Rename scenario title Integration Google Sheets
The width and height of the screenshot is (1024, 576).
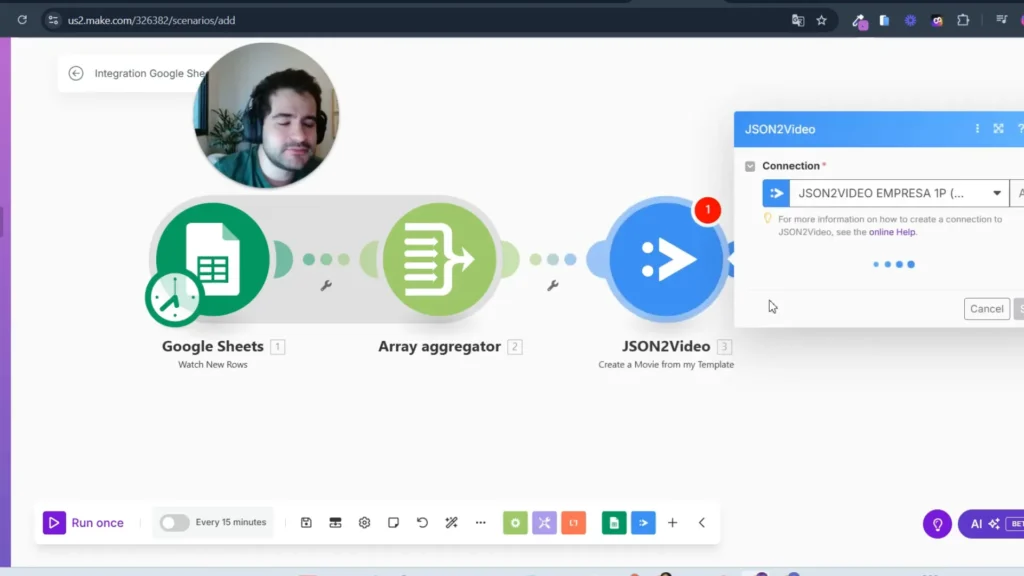tap(150, 73)
